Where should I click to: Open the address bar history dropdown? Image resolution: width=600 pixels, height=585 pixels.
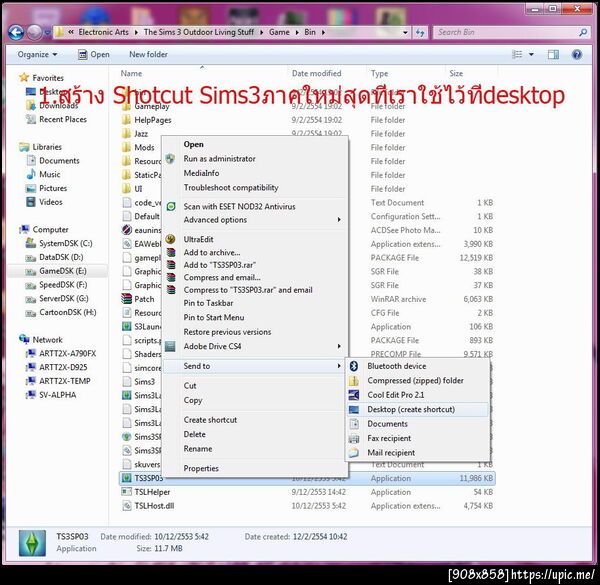coord(405,33)
